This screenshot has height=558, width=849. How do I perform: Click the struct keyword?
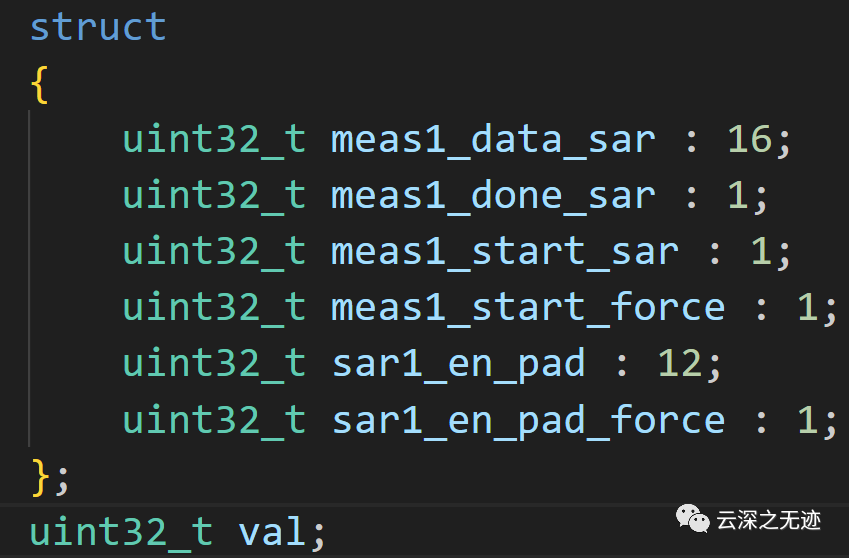pos(98,26)
